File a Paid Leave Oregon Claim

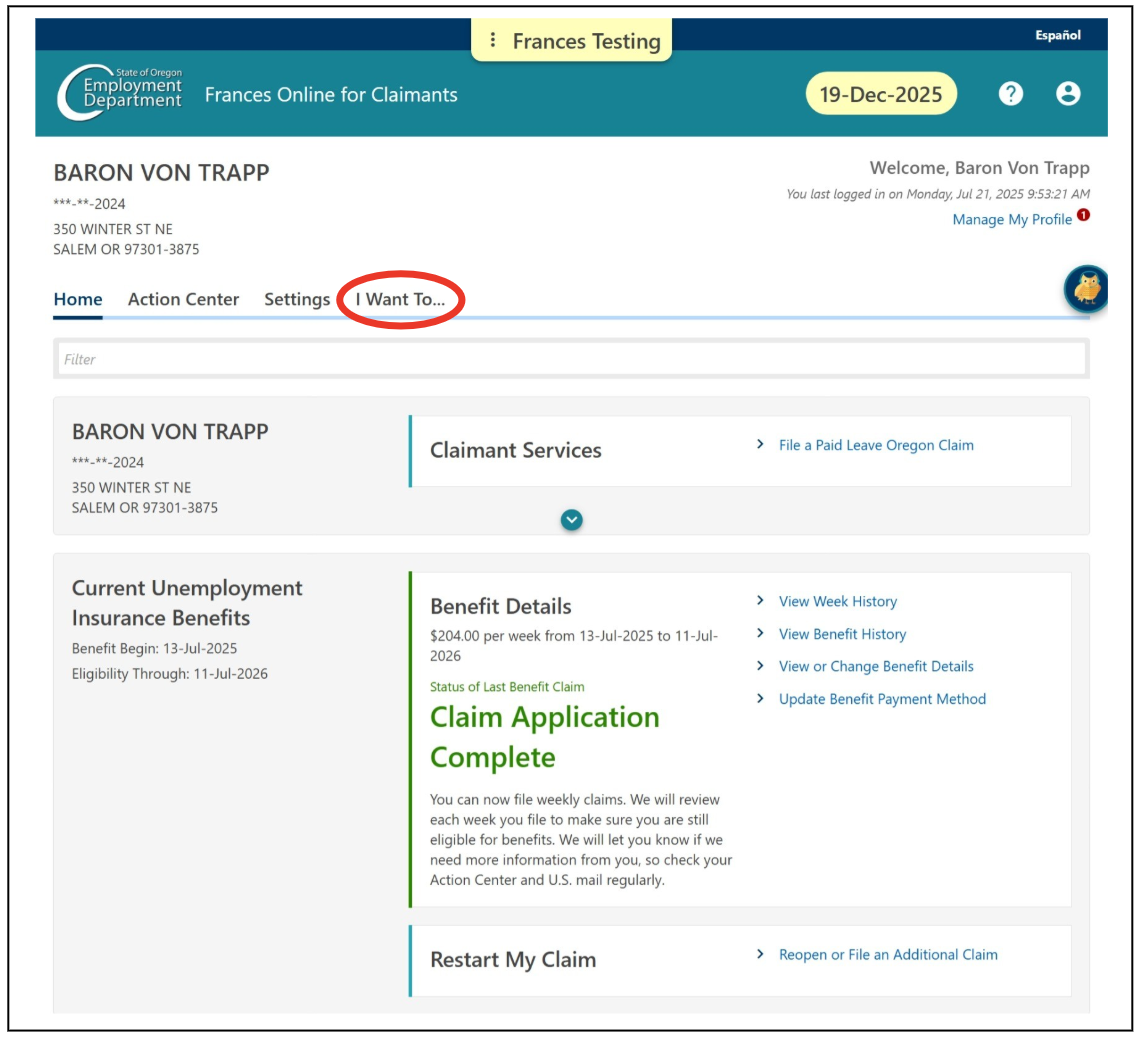[x=876, y=445]
